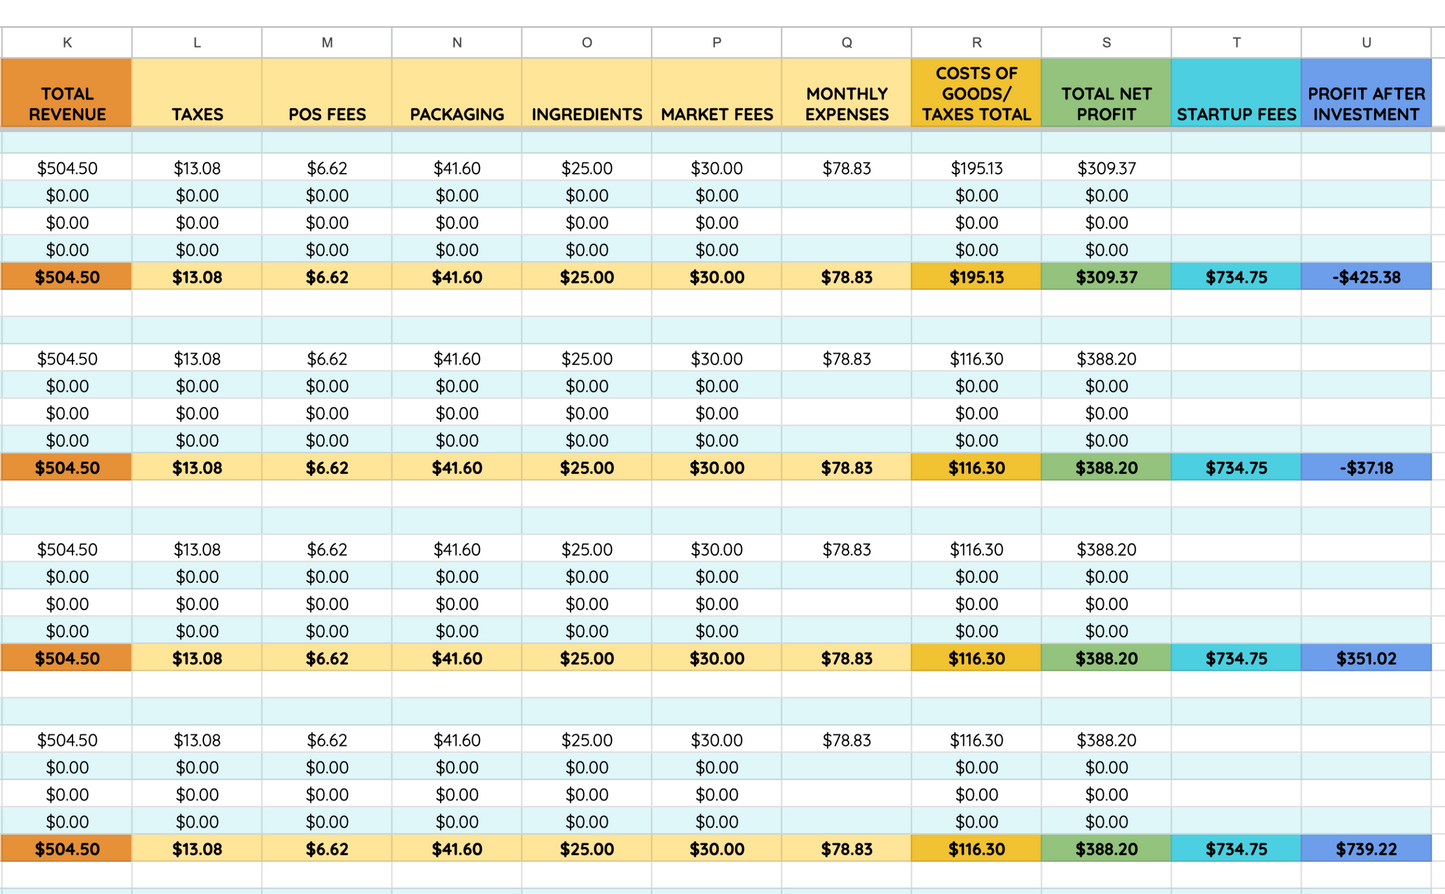Select column M header letter

(327, 43)
